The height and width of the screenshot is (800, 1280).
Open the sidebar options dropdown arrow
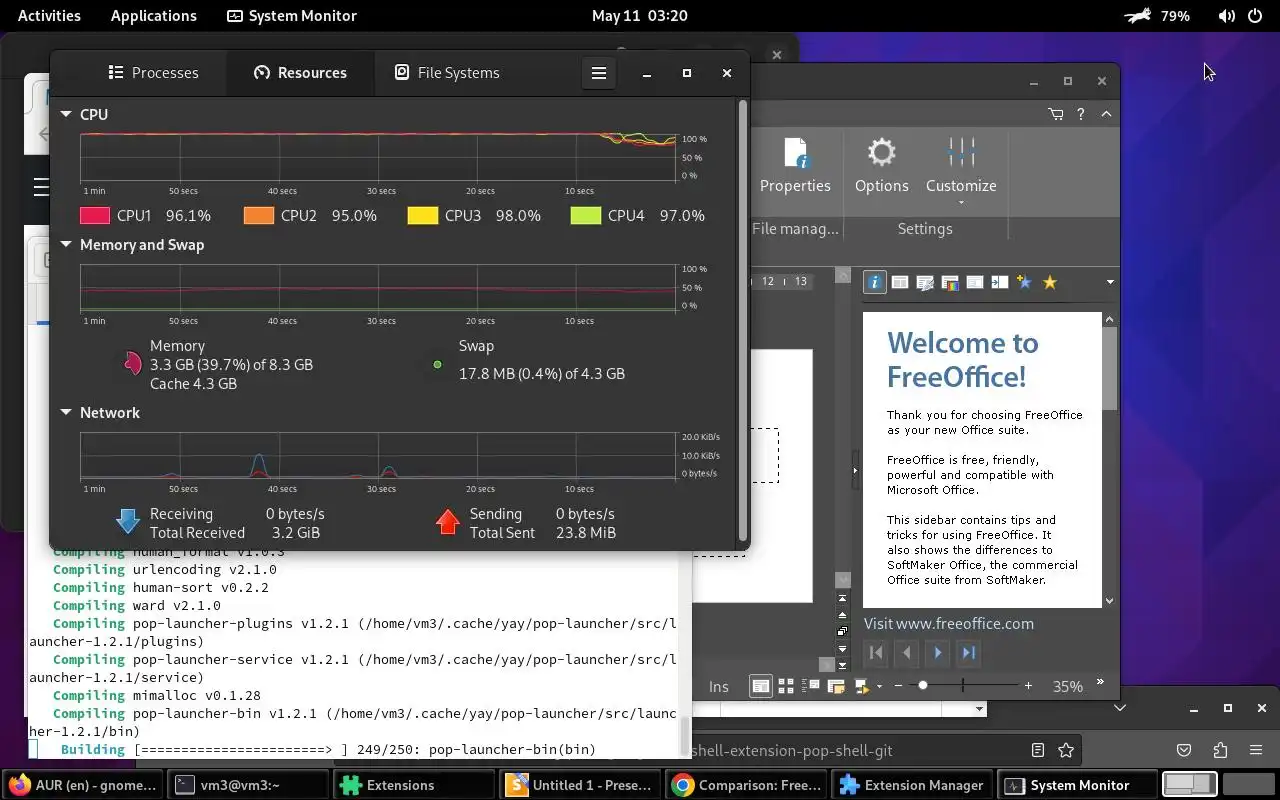pos(1110,283)
